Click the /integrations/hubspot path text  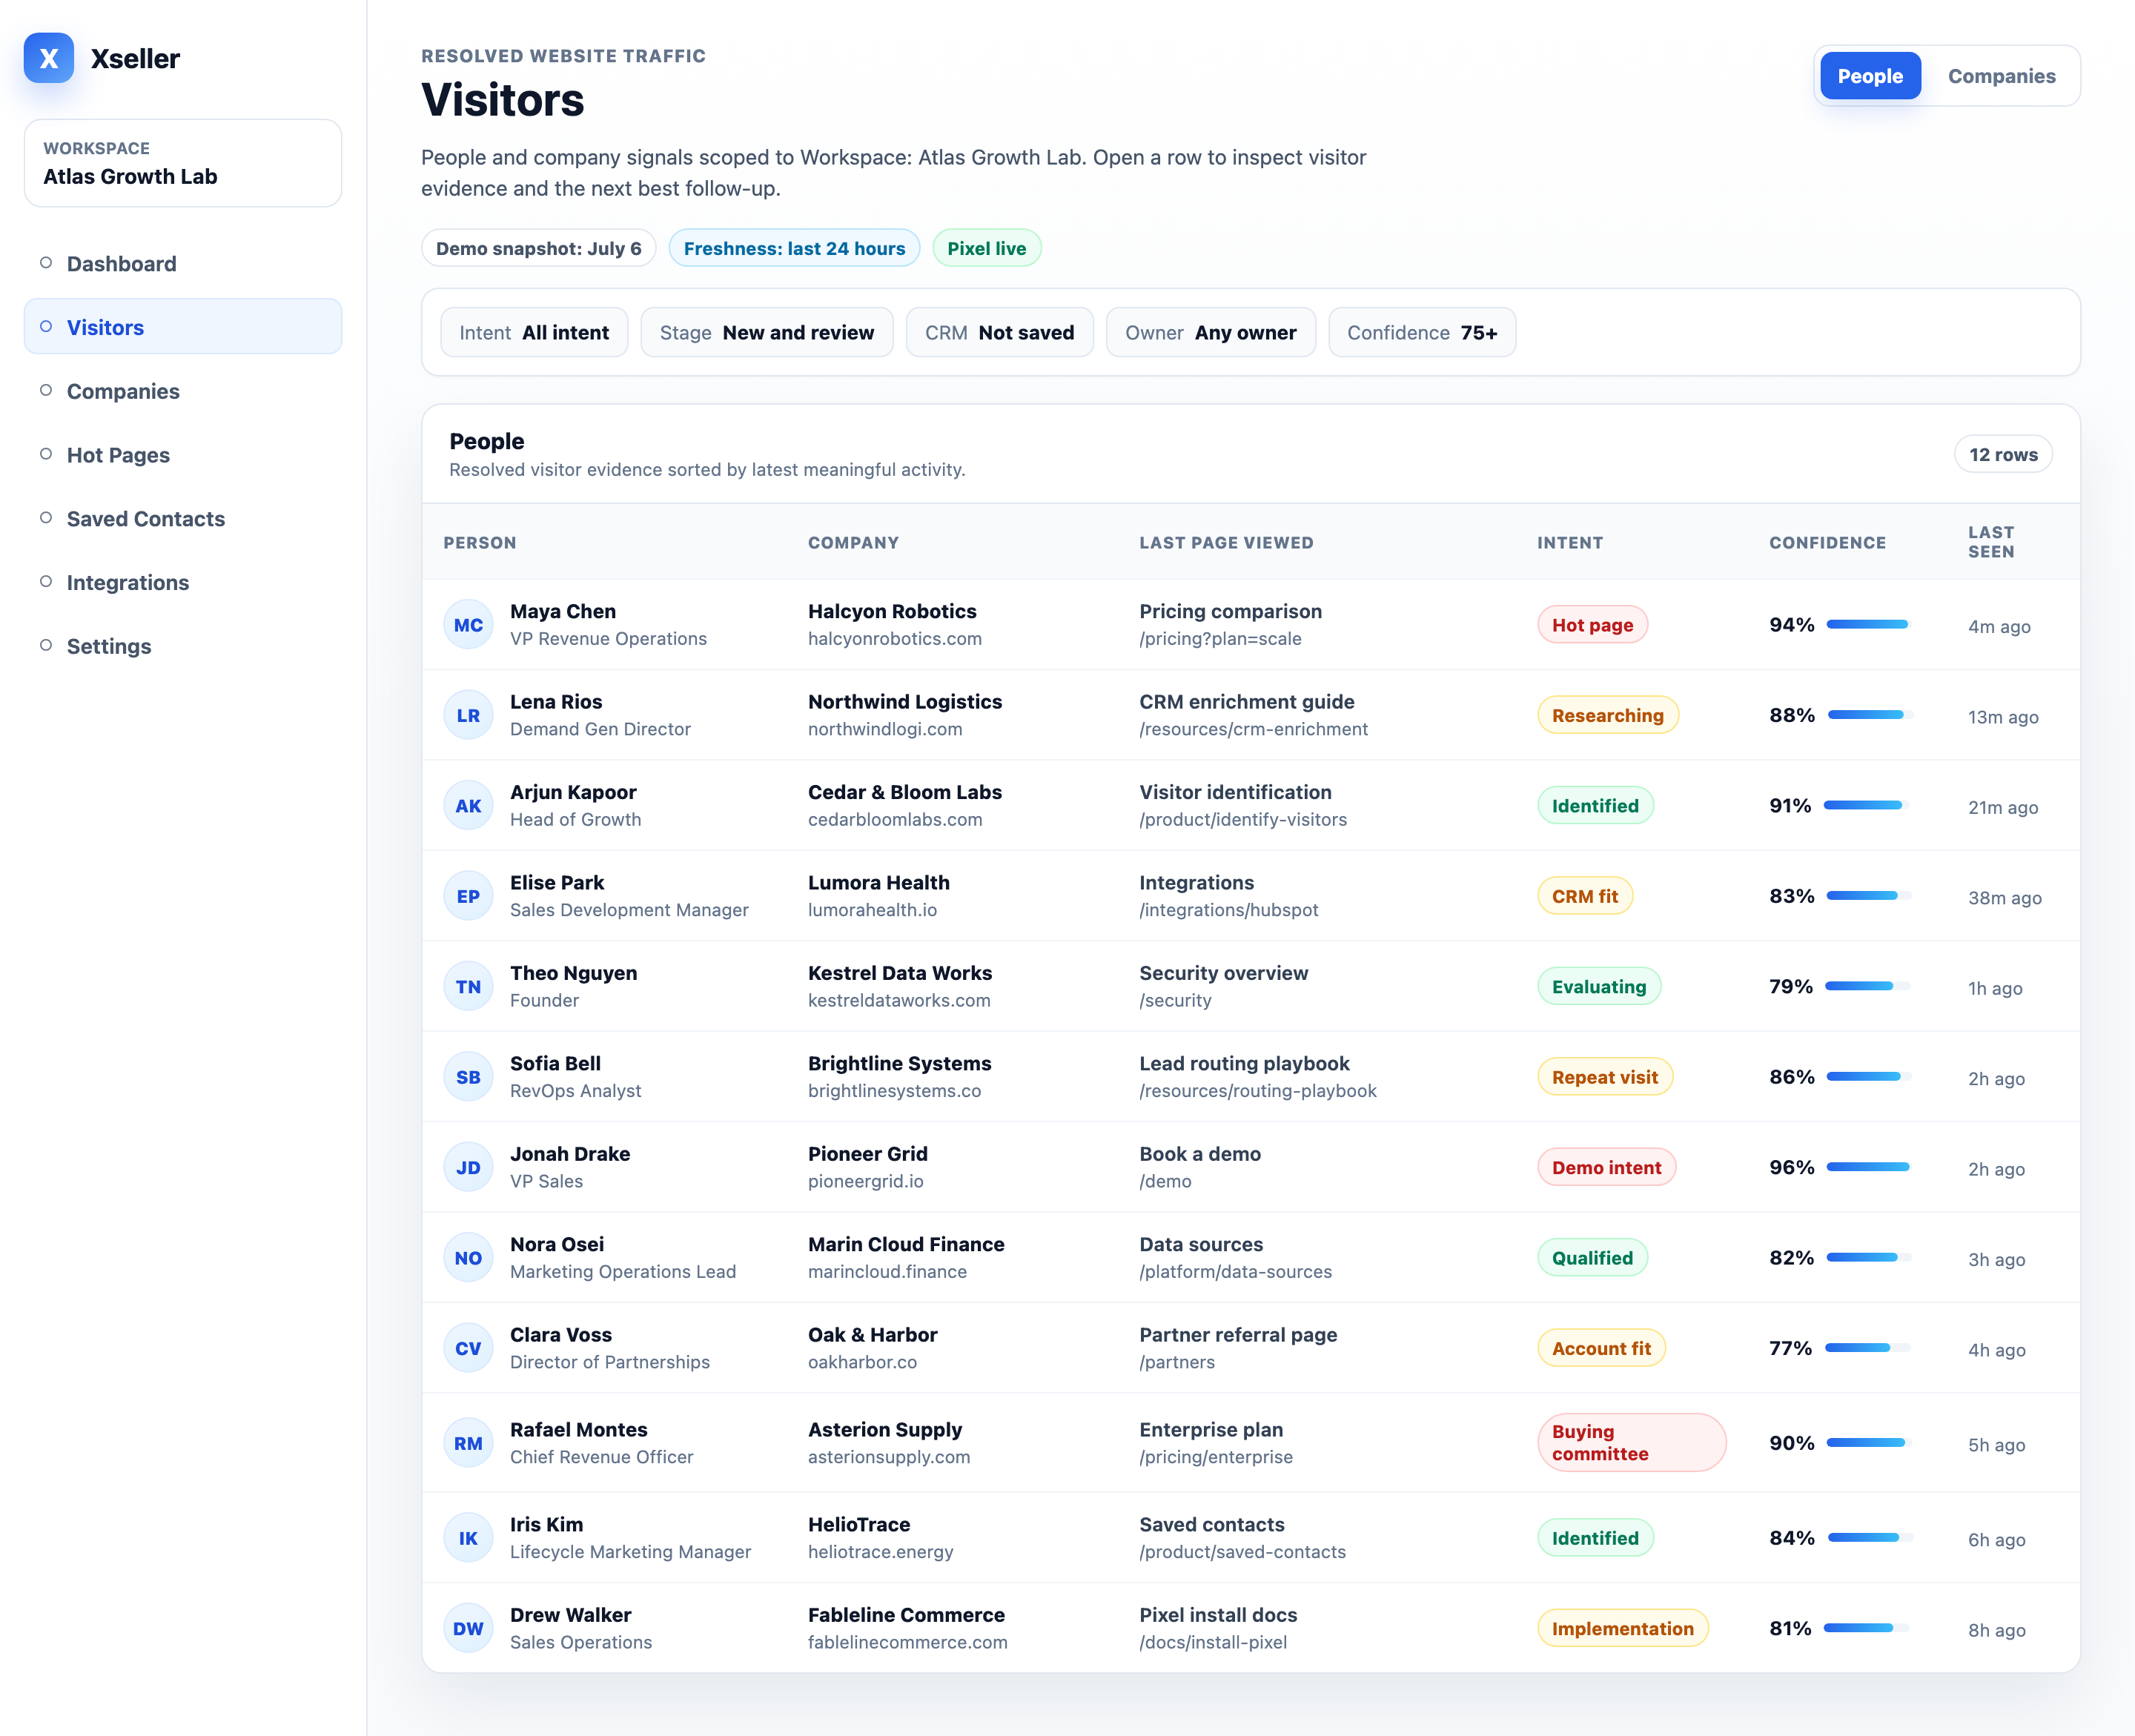(1228, 910)
